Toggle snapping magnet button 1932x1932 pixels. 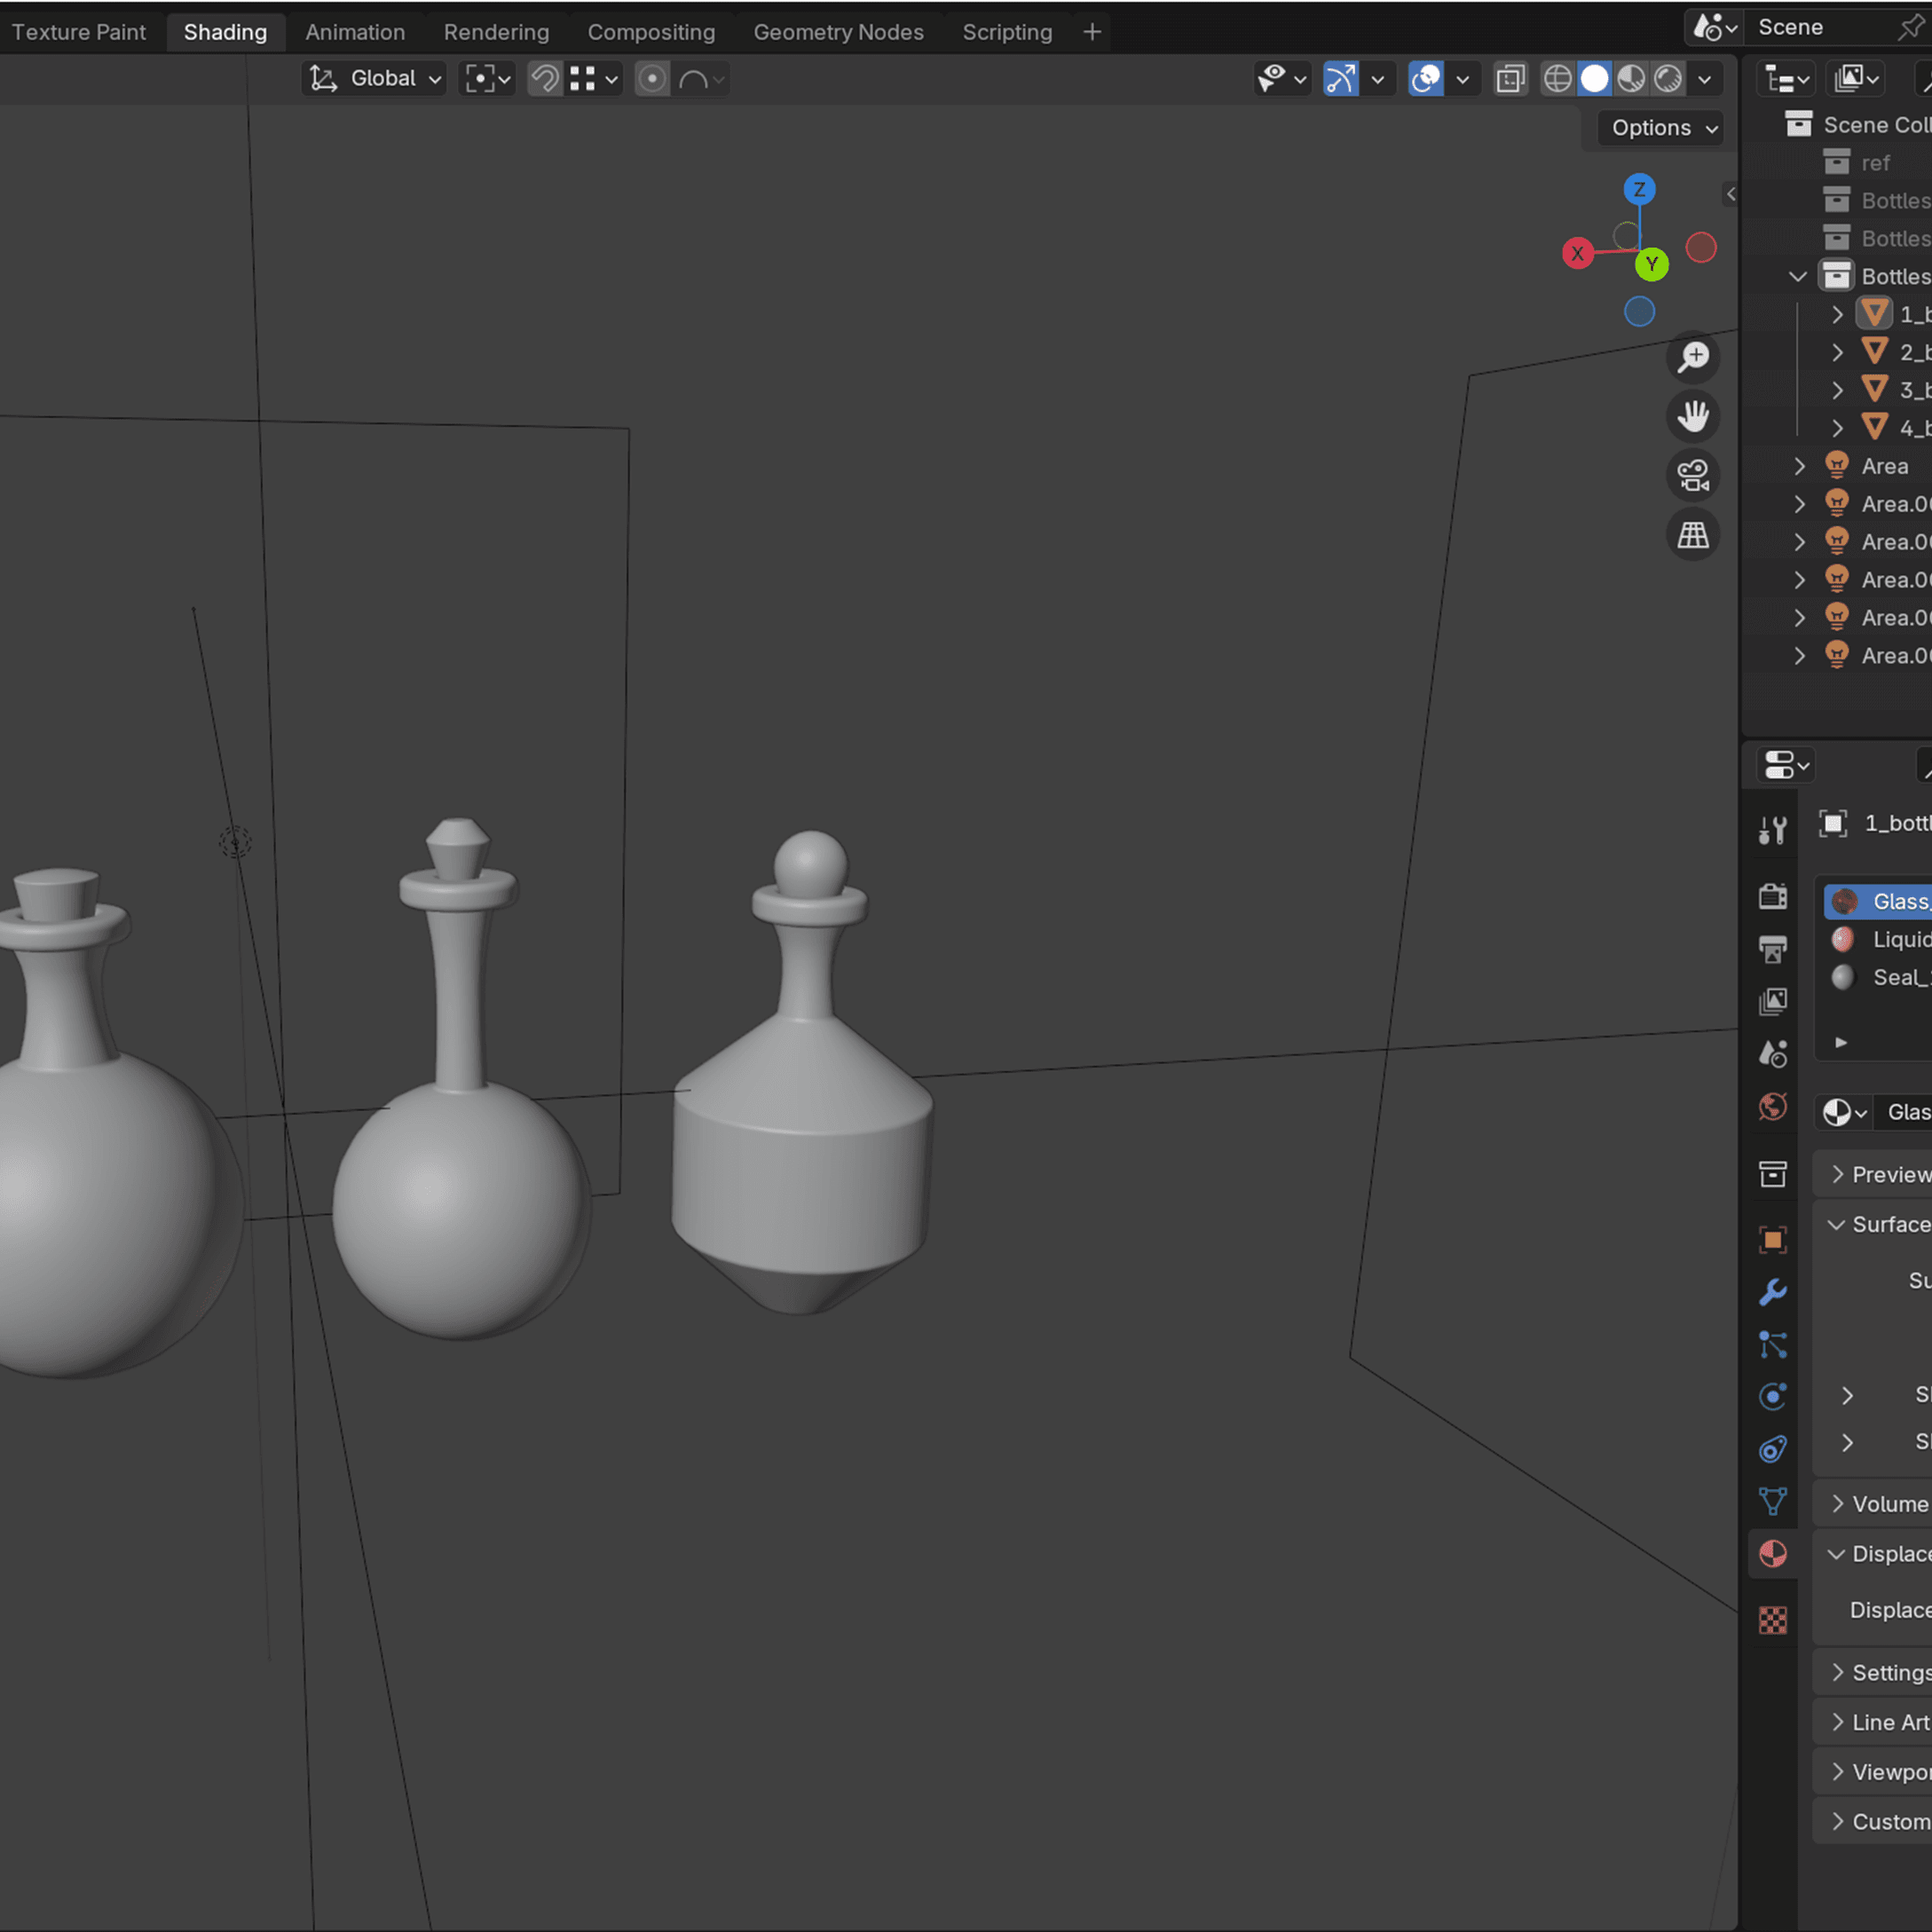pos(545,79)
